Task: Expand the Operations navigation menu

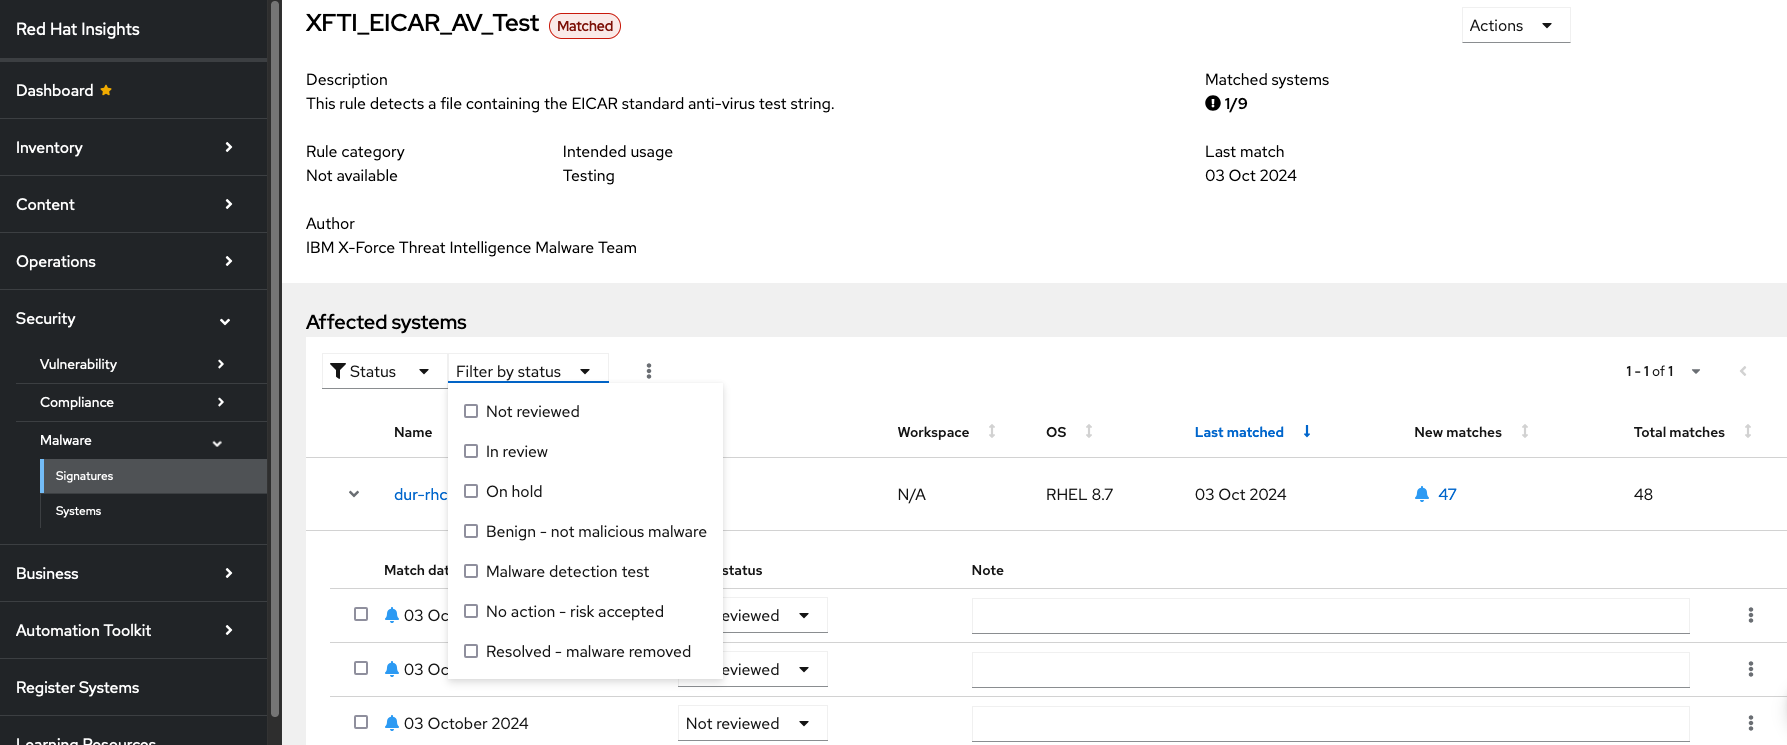Action: (134, 262)
